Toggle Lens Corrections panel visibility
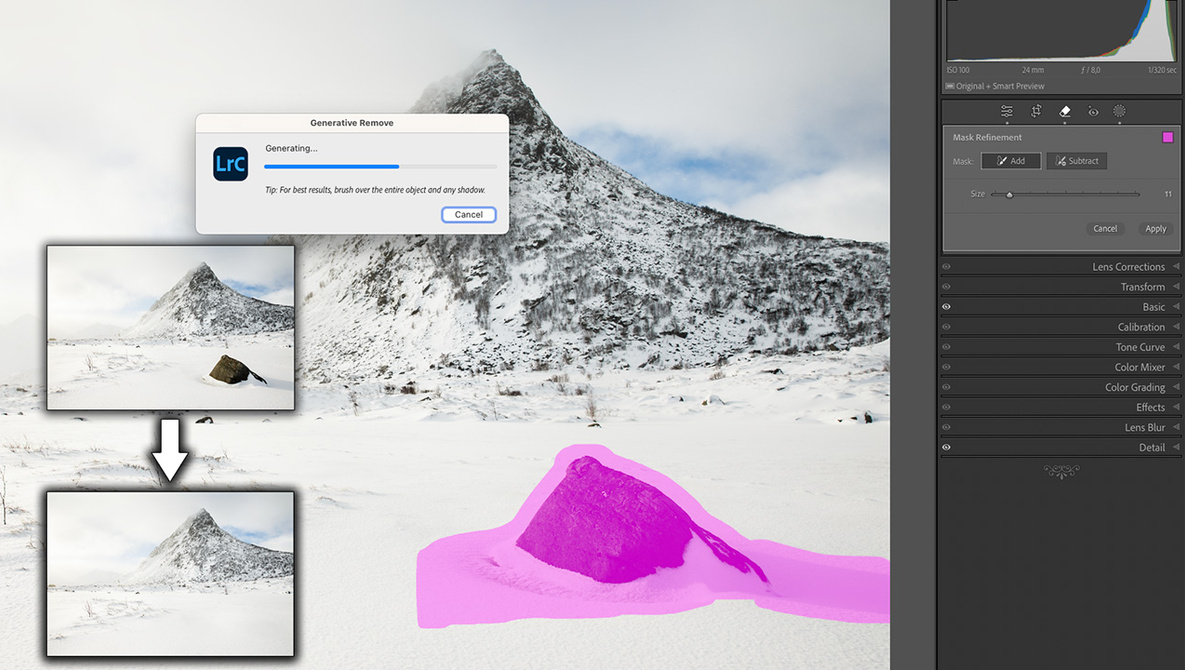 click(x=946, y=267)
